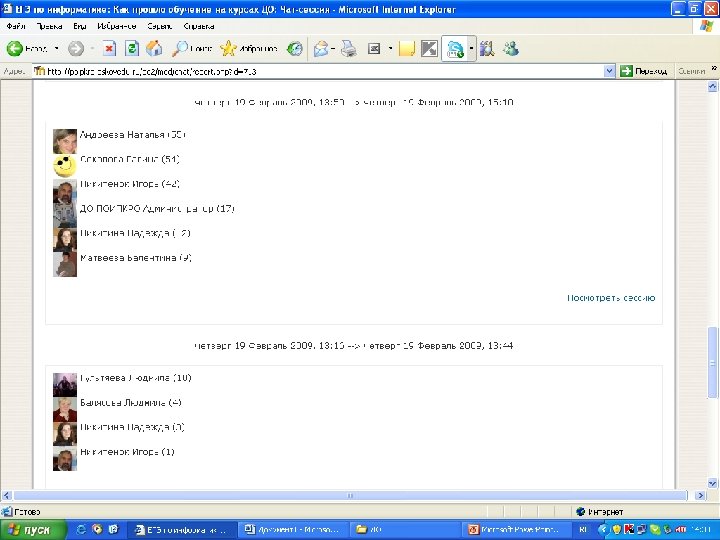Open the Избранное menu
The height and width of the screenshot is (540, 720).
point(117,26)
